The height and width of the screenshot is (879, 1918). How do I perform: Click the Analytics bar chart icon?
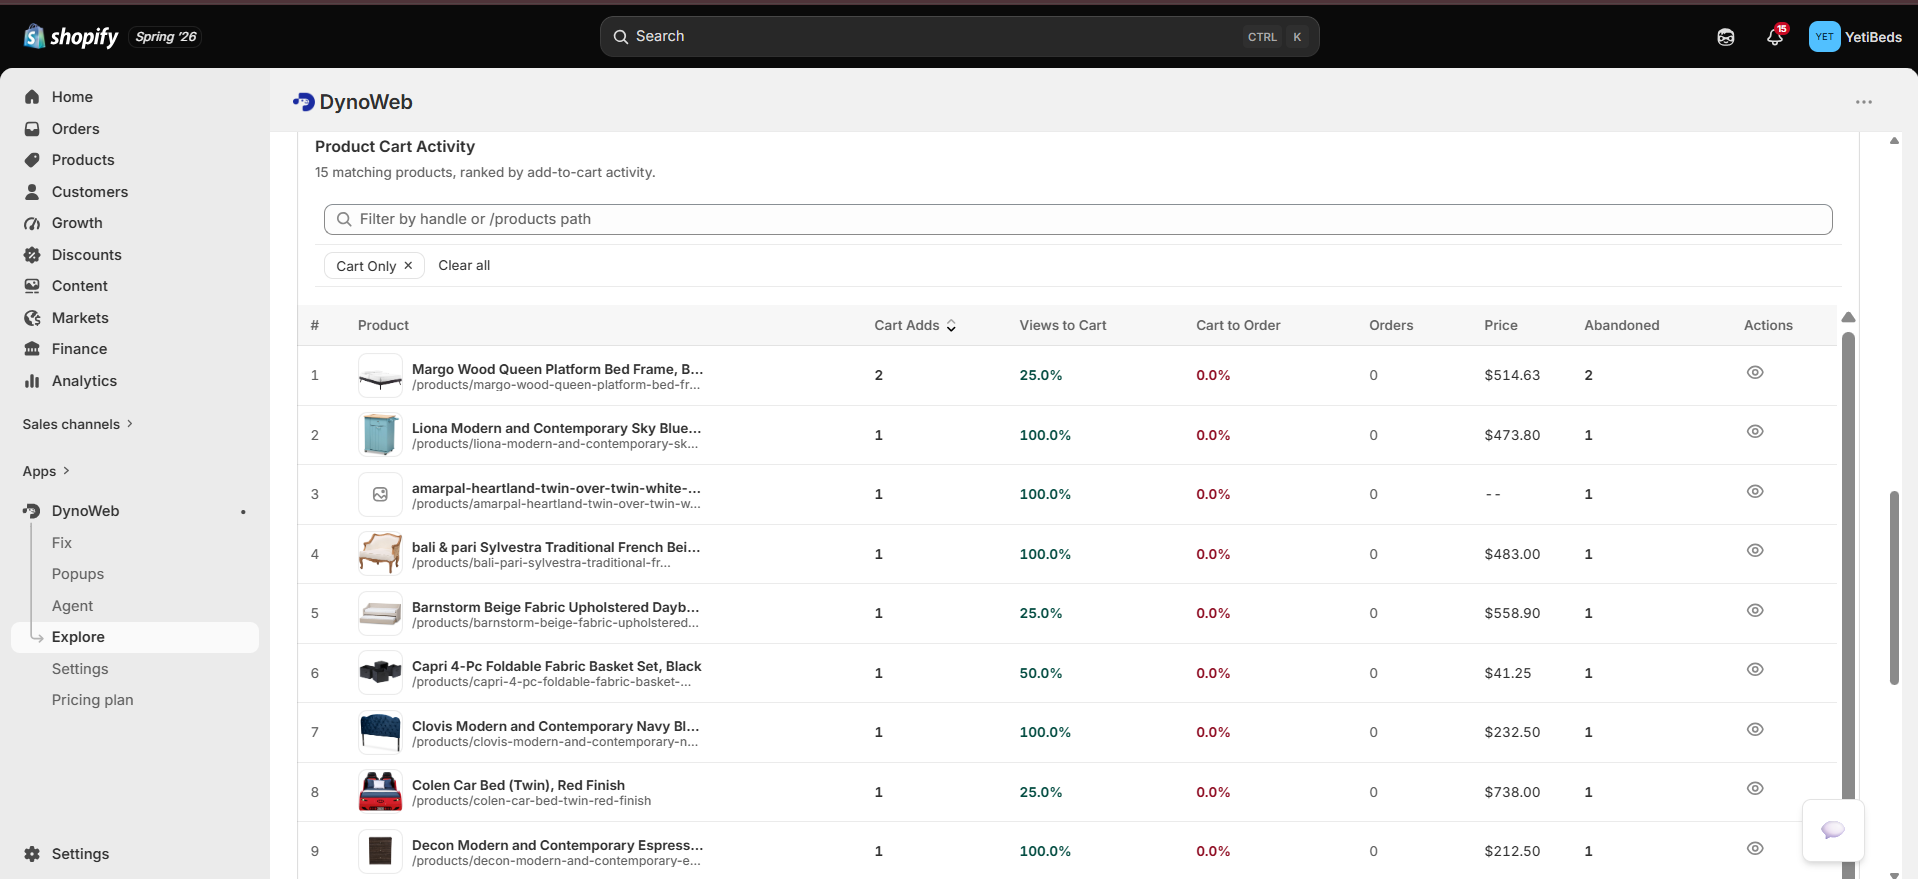point(32,381)
